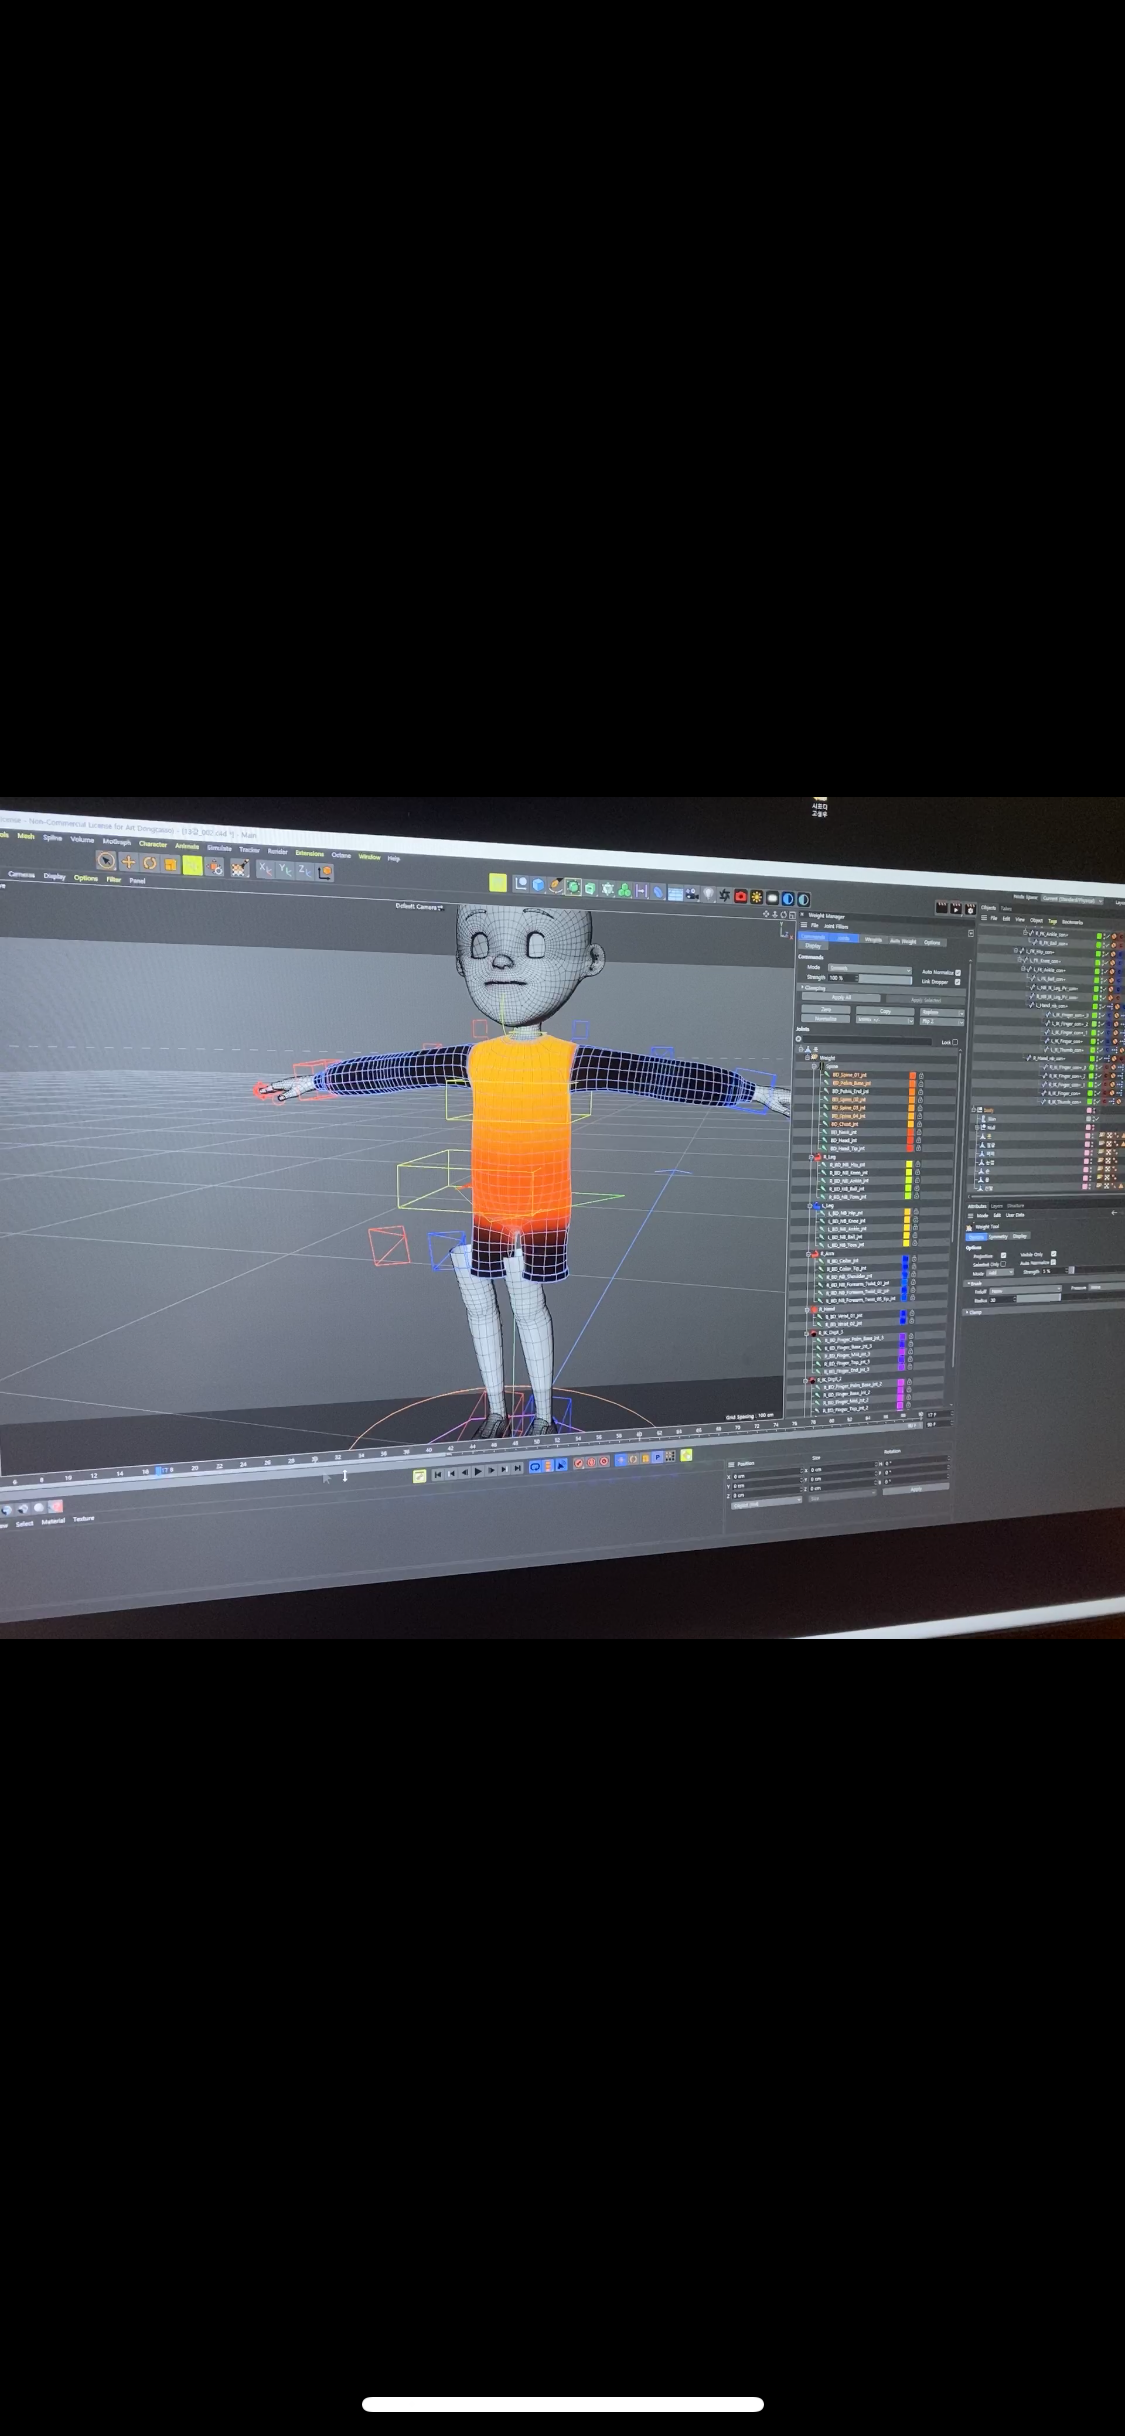The image size is (1125, 2436).
Task: Add a cube primitive from toolbar
Action: tap(538, 884)
